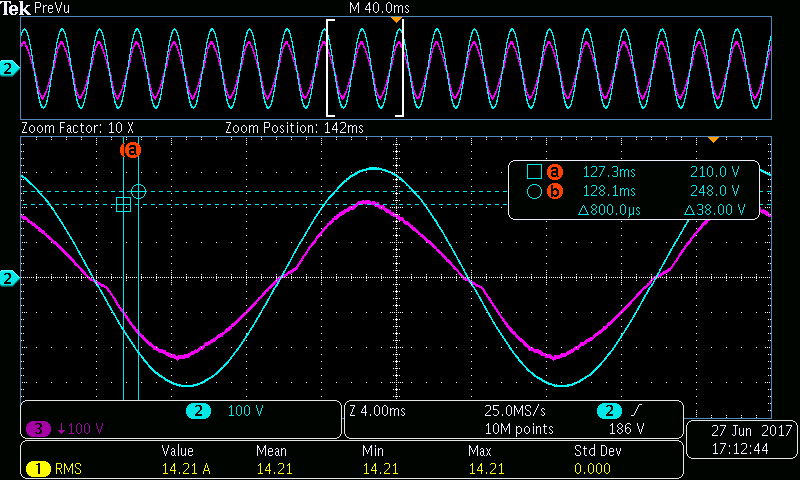The image size is (800, 480).
Task: Click the orange trigger marker above zoomed graticule
Action: (x=713, y=140)
